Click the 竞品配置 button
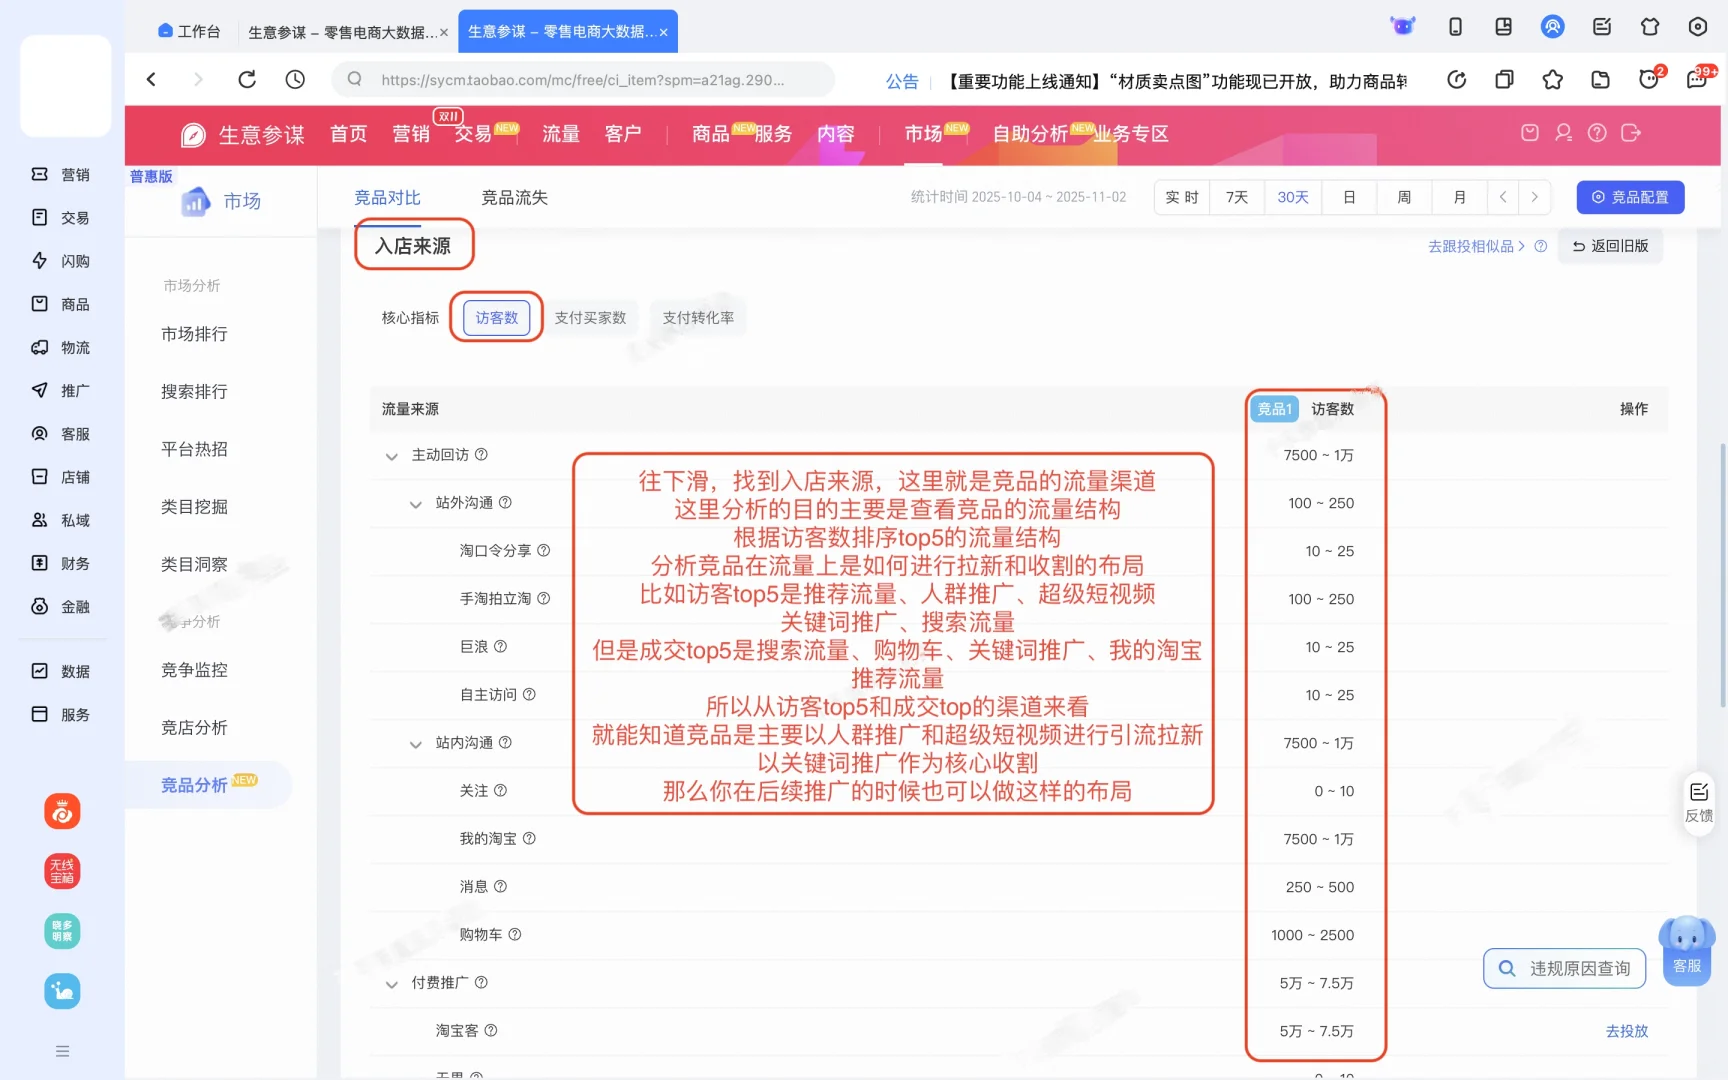 click(x=1630, y=197)
